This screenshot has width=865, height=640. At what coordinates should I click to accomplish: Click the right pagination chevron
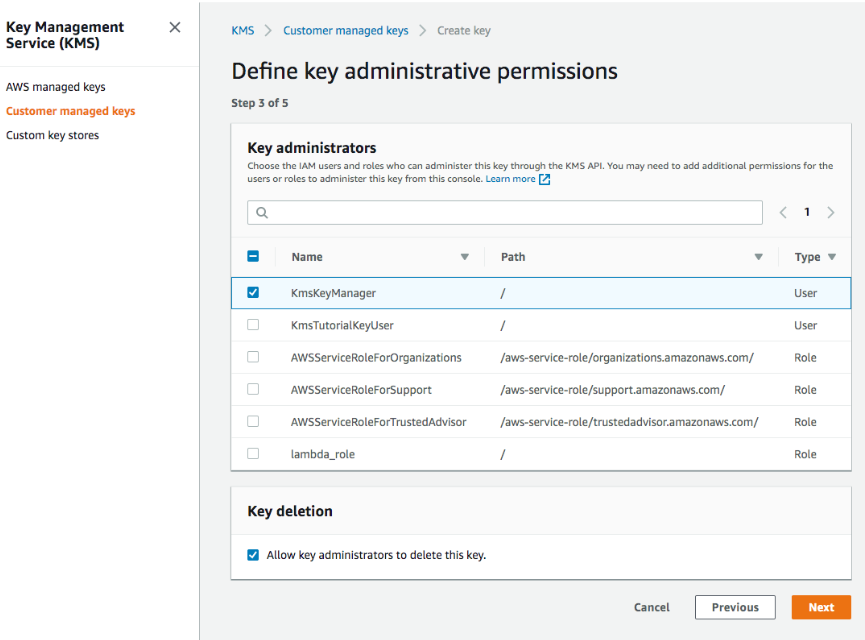(x=831, y=212)
